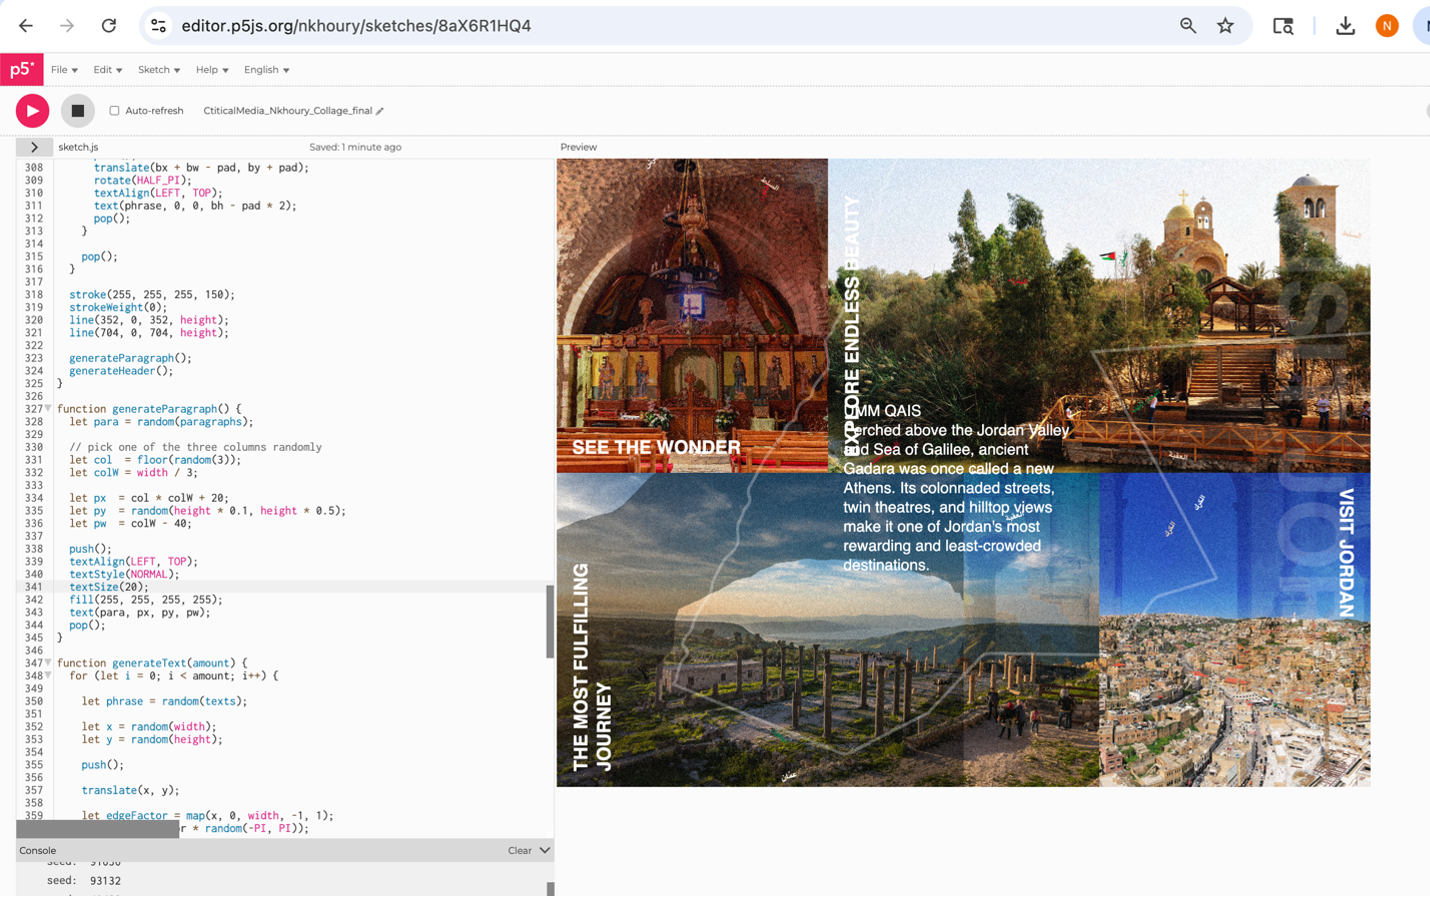Viewport: 1430px width, 901px height.
Task: Click 'SEE THE WONDER' in the preview
Action: (656, 448)
